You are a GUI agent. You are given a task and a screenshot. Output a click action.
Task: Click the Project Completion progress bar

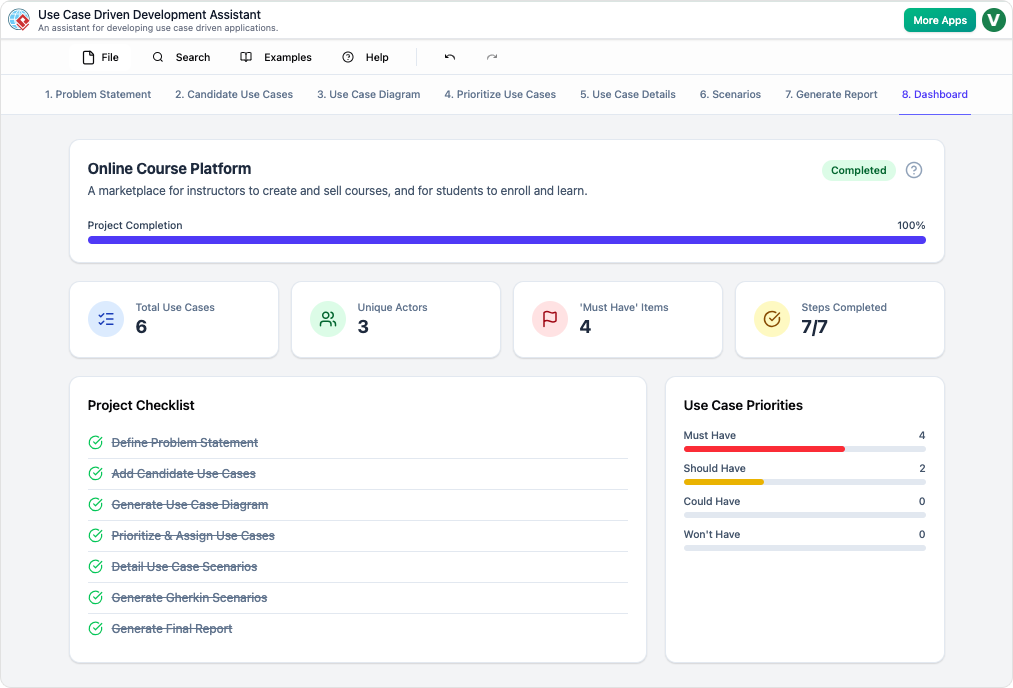click(x=506, y=240)
